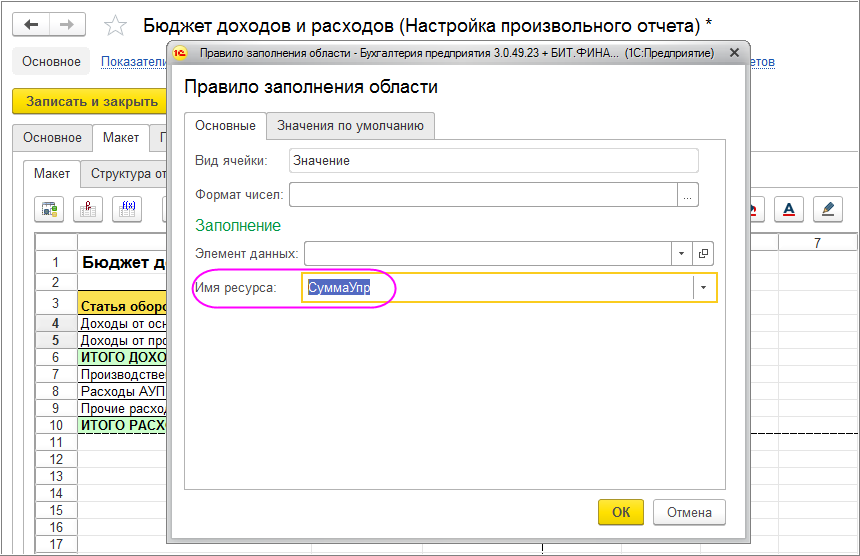Close the Правило заполнения области dialog
Screen dimensions: 860x556
734,52
